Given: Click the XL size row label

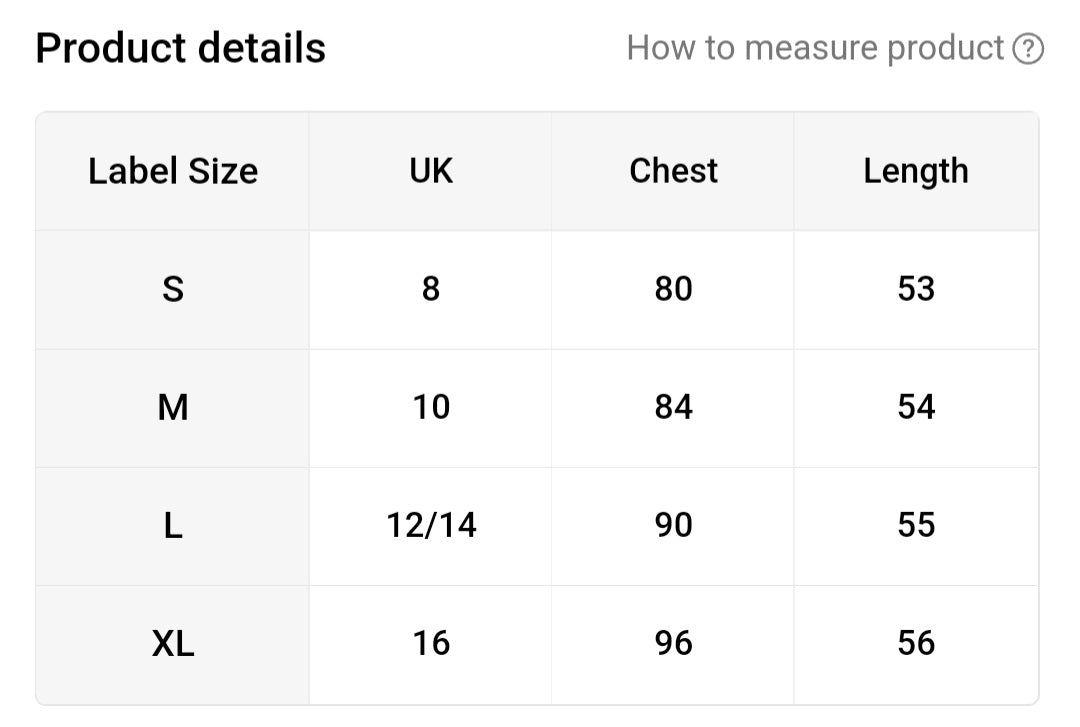Looking at the screenshot, I should (x=173, y=645).
